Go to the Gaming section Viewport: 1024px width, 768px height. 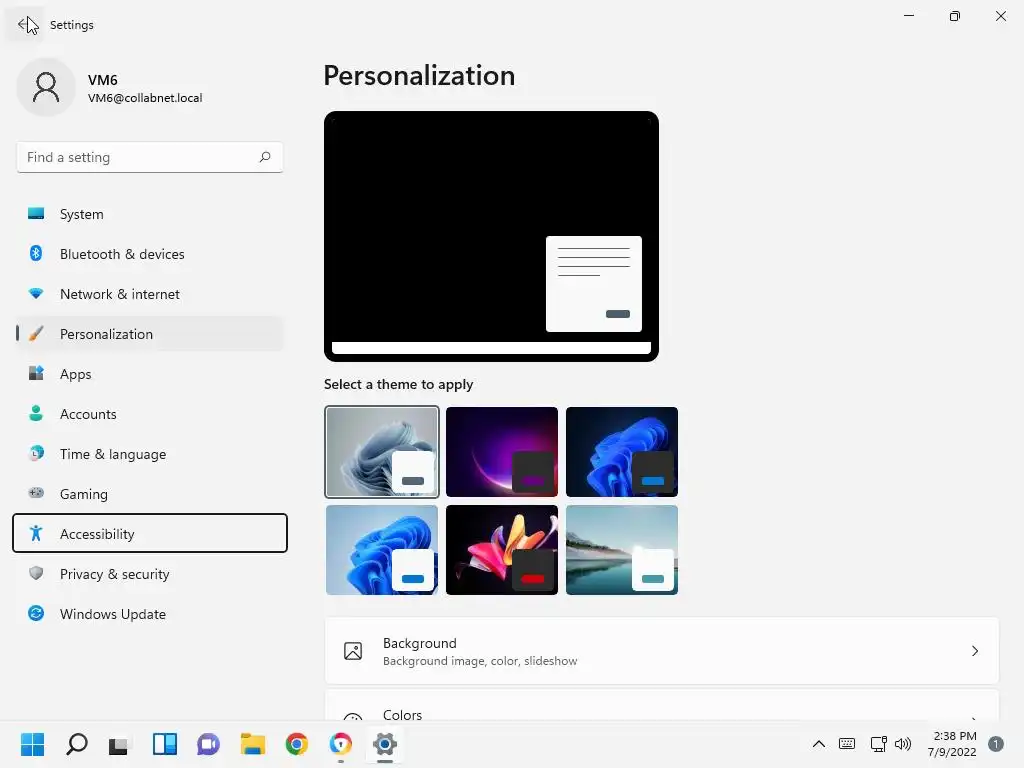pos(150,494)
